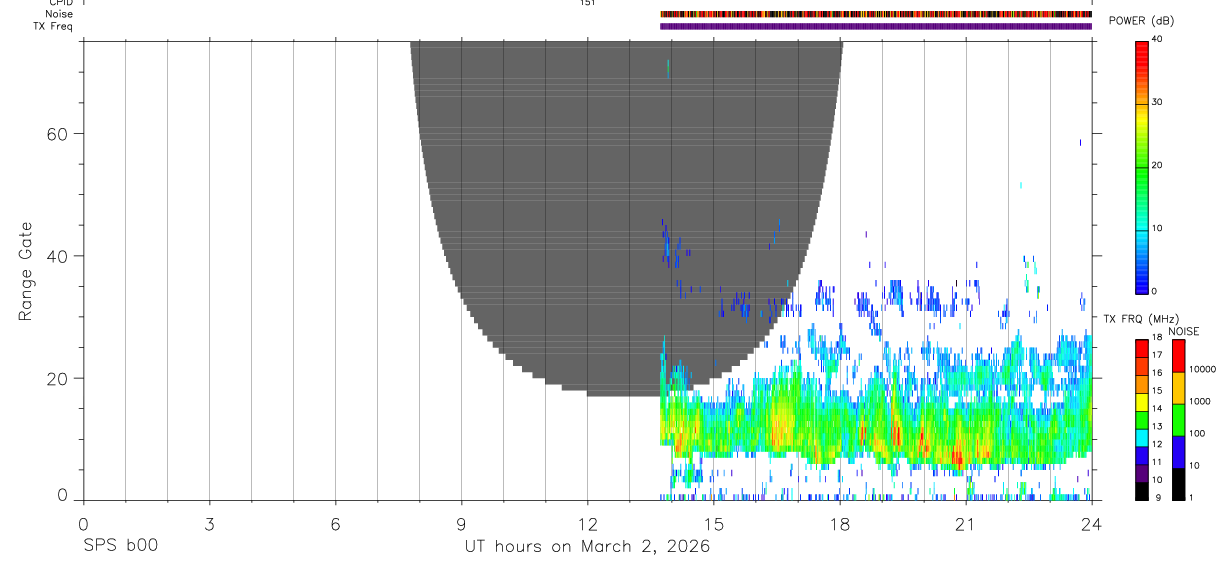Select the green 13-14 MHz frequency swatch
The image size is (1228, 567).
point(1141,420)
